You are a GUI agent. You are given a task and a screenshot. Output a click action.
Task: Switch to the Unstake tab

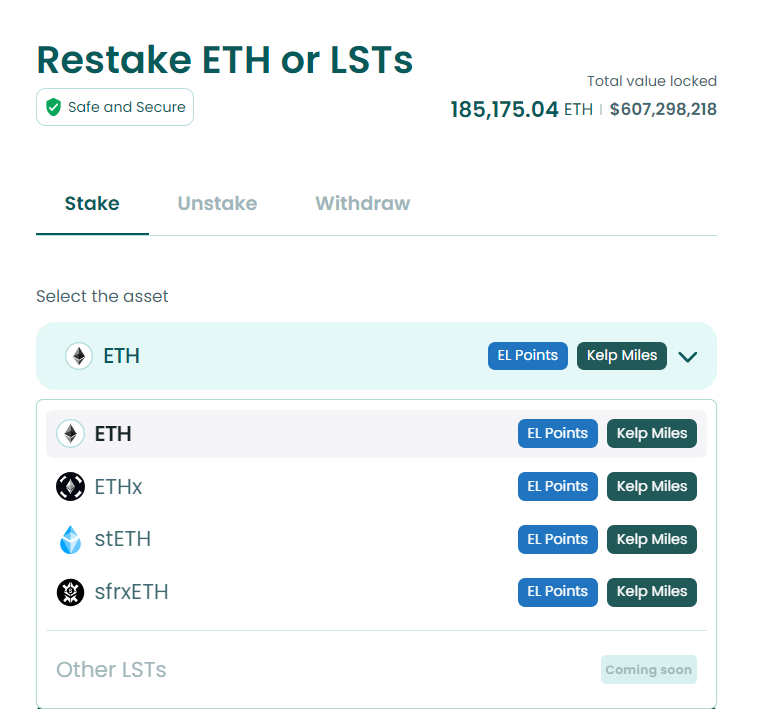coord(217,204)
